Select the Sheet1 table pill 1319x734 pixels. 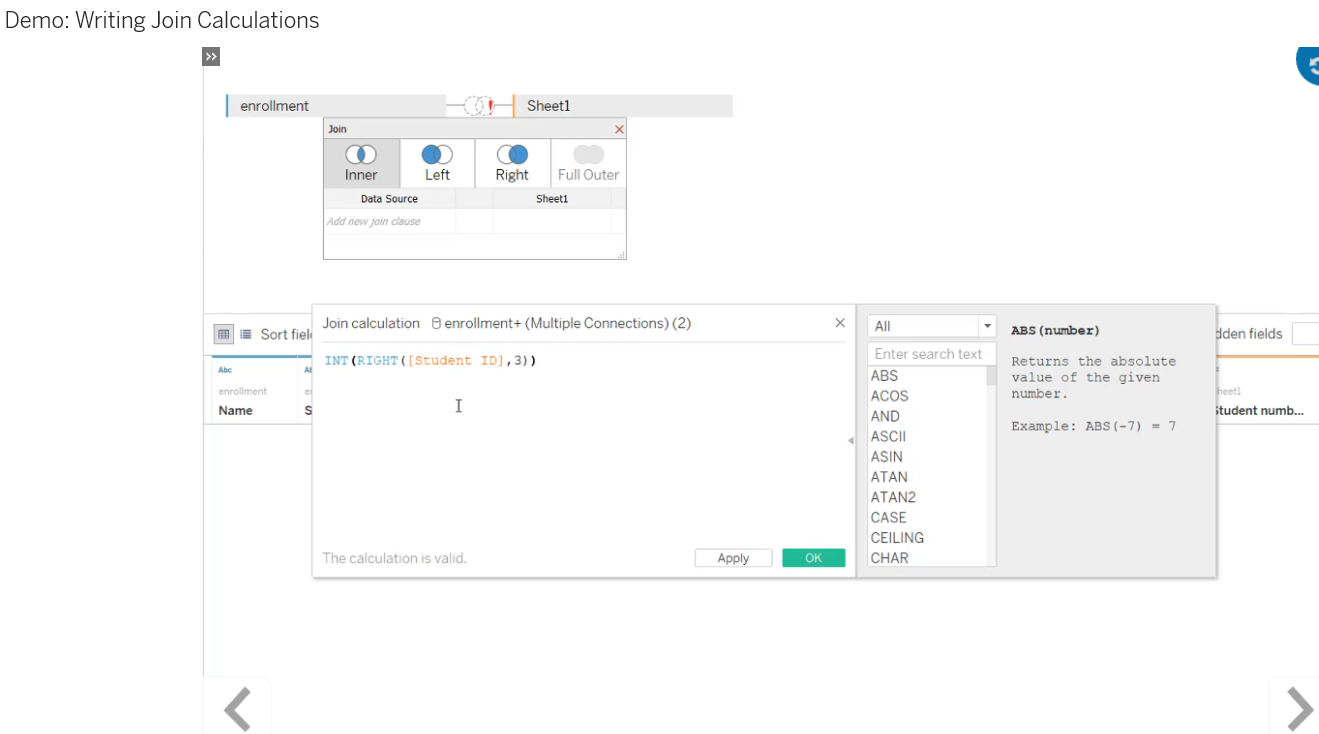(622, 106)
